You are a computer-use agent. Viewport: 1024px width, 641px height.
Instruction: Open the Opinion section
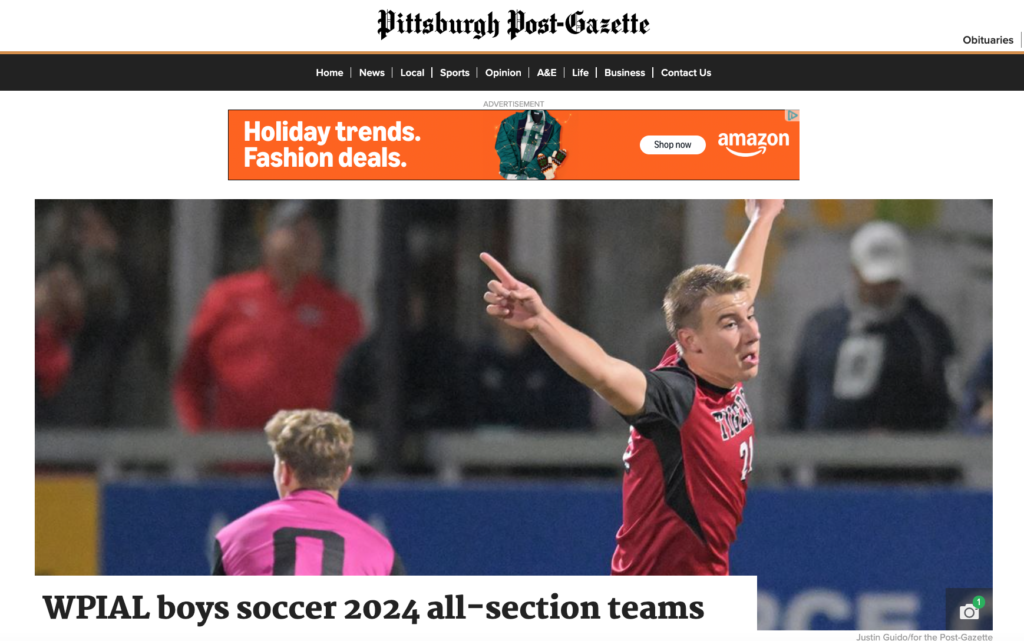click(x=503, y=72)
